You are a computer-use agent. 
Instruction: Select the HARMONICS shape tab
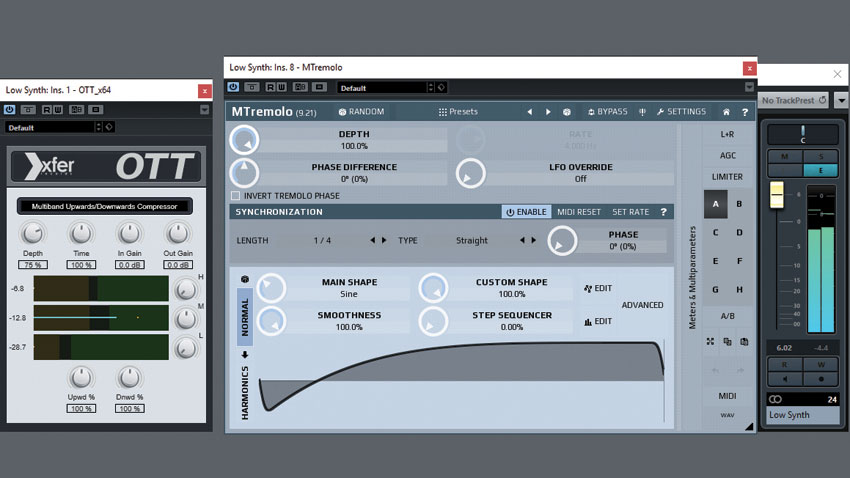[245, 392]
